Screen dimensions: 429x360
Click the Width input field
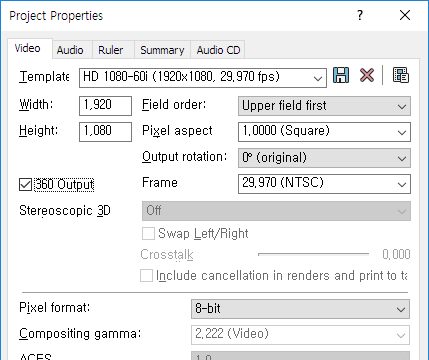[105, 106]
